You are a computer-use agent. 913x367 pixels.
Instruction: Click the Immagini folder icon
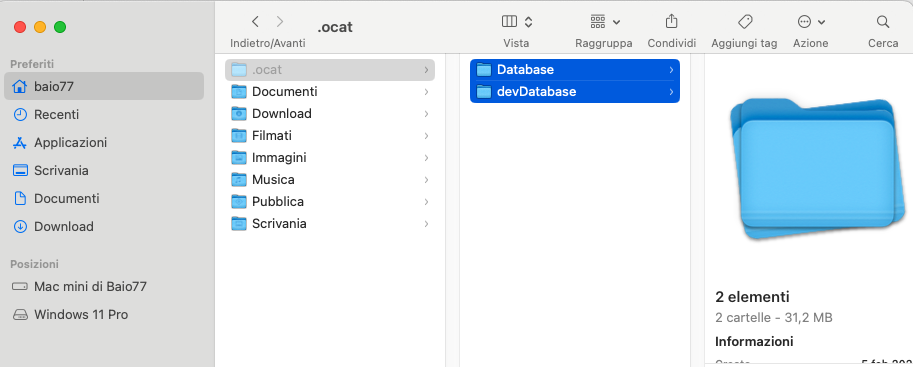(x=239, y=157)
